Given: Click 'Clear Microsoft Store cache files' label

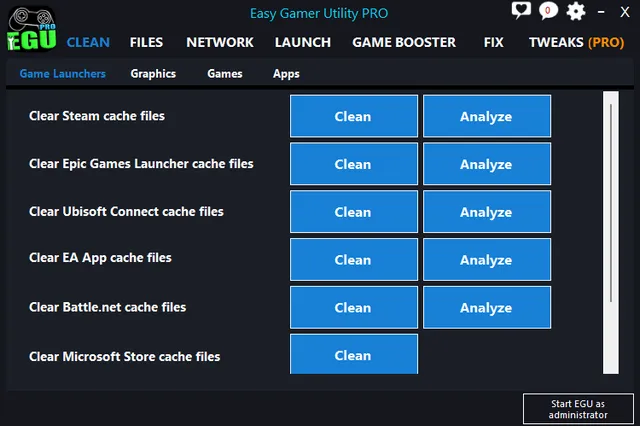Looking at the screenshot, I should tap(124, 357).
